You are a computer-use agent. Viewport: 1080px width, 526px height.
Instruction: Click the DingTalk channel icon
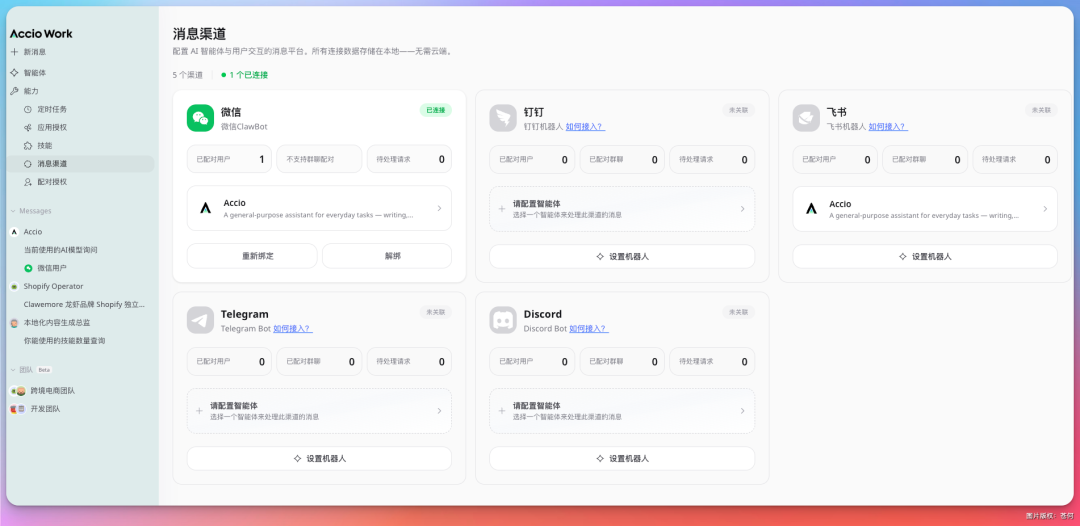(503, 118)
